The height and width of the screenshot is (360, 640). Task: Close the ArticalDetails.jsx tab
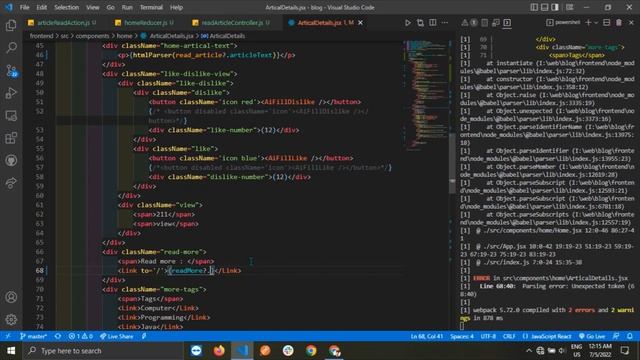click(x=360, y=23)
